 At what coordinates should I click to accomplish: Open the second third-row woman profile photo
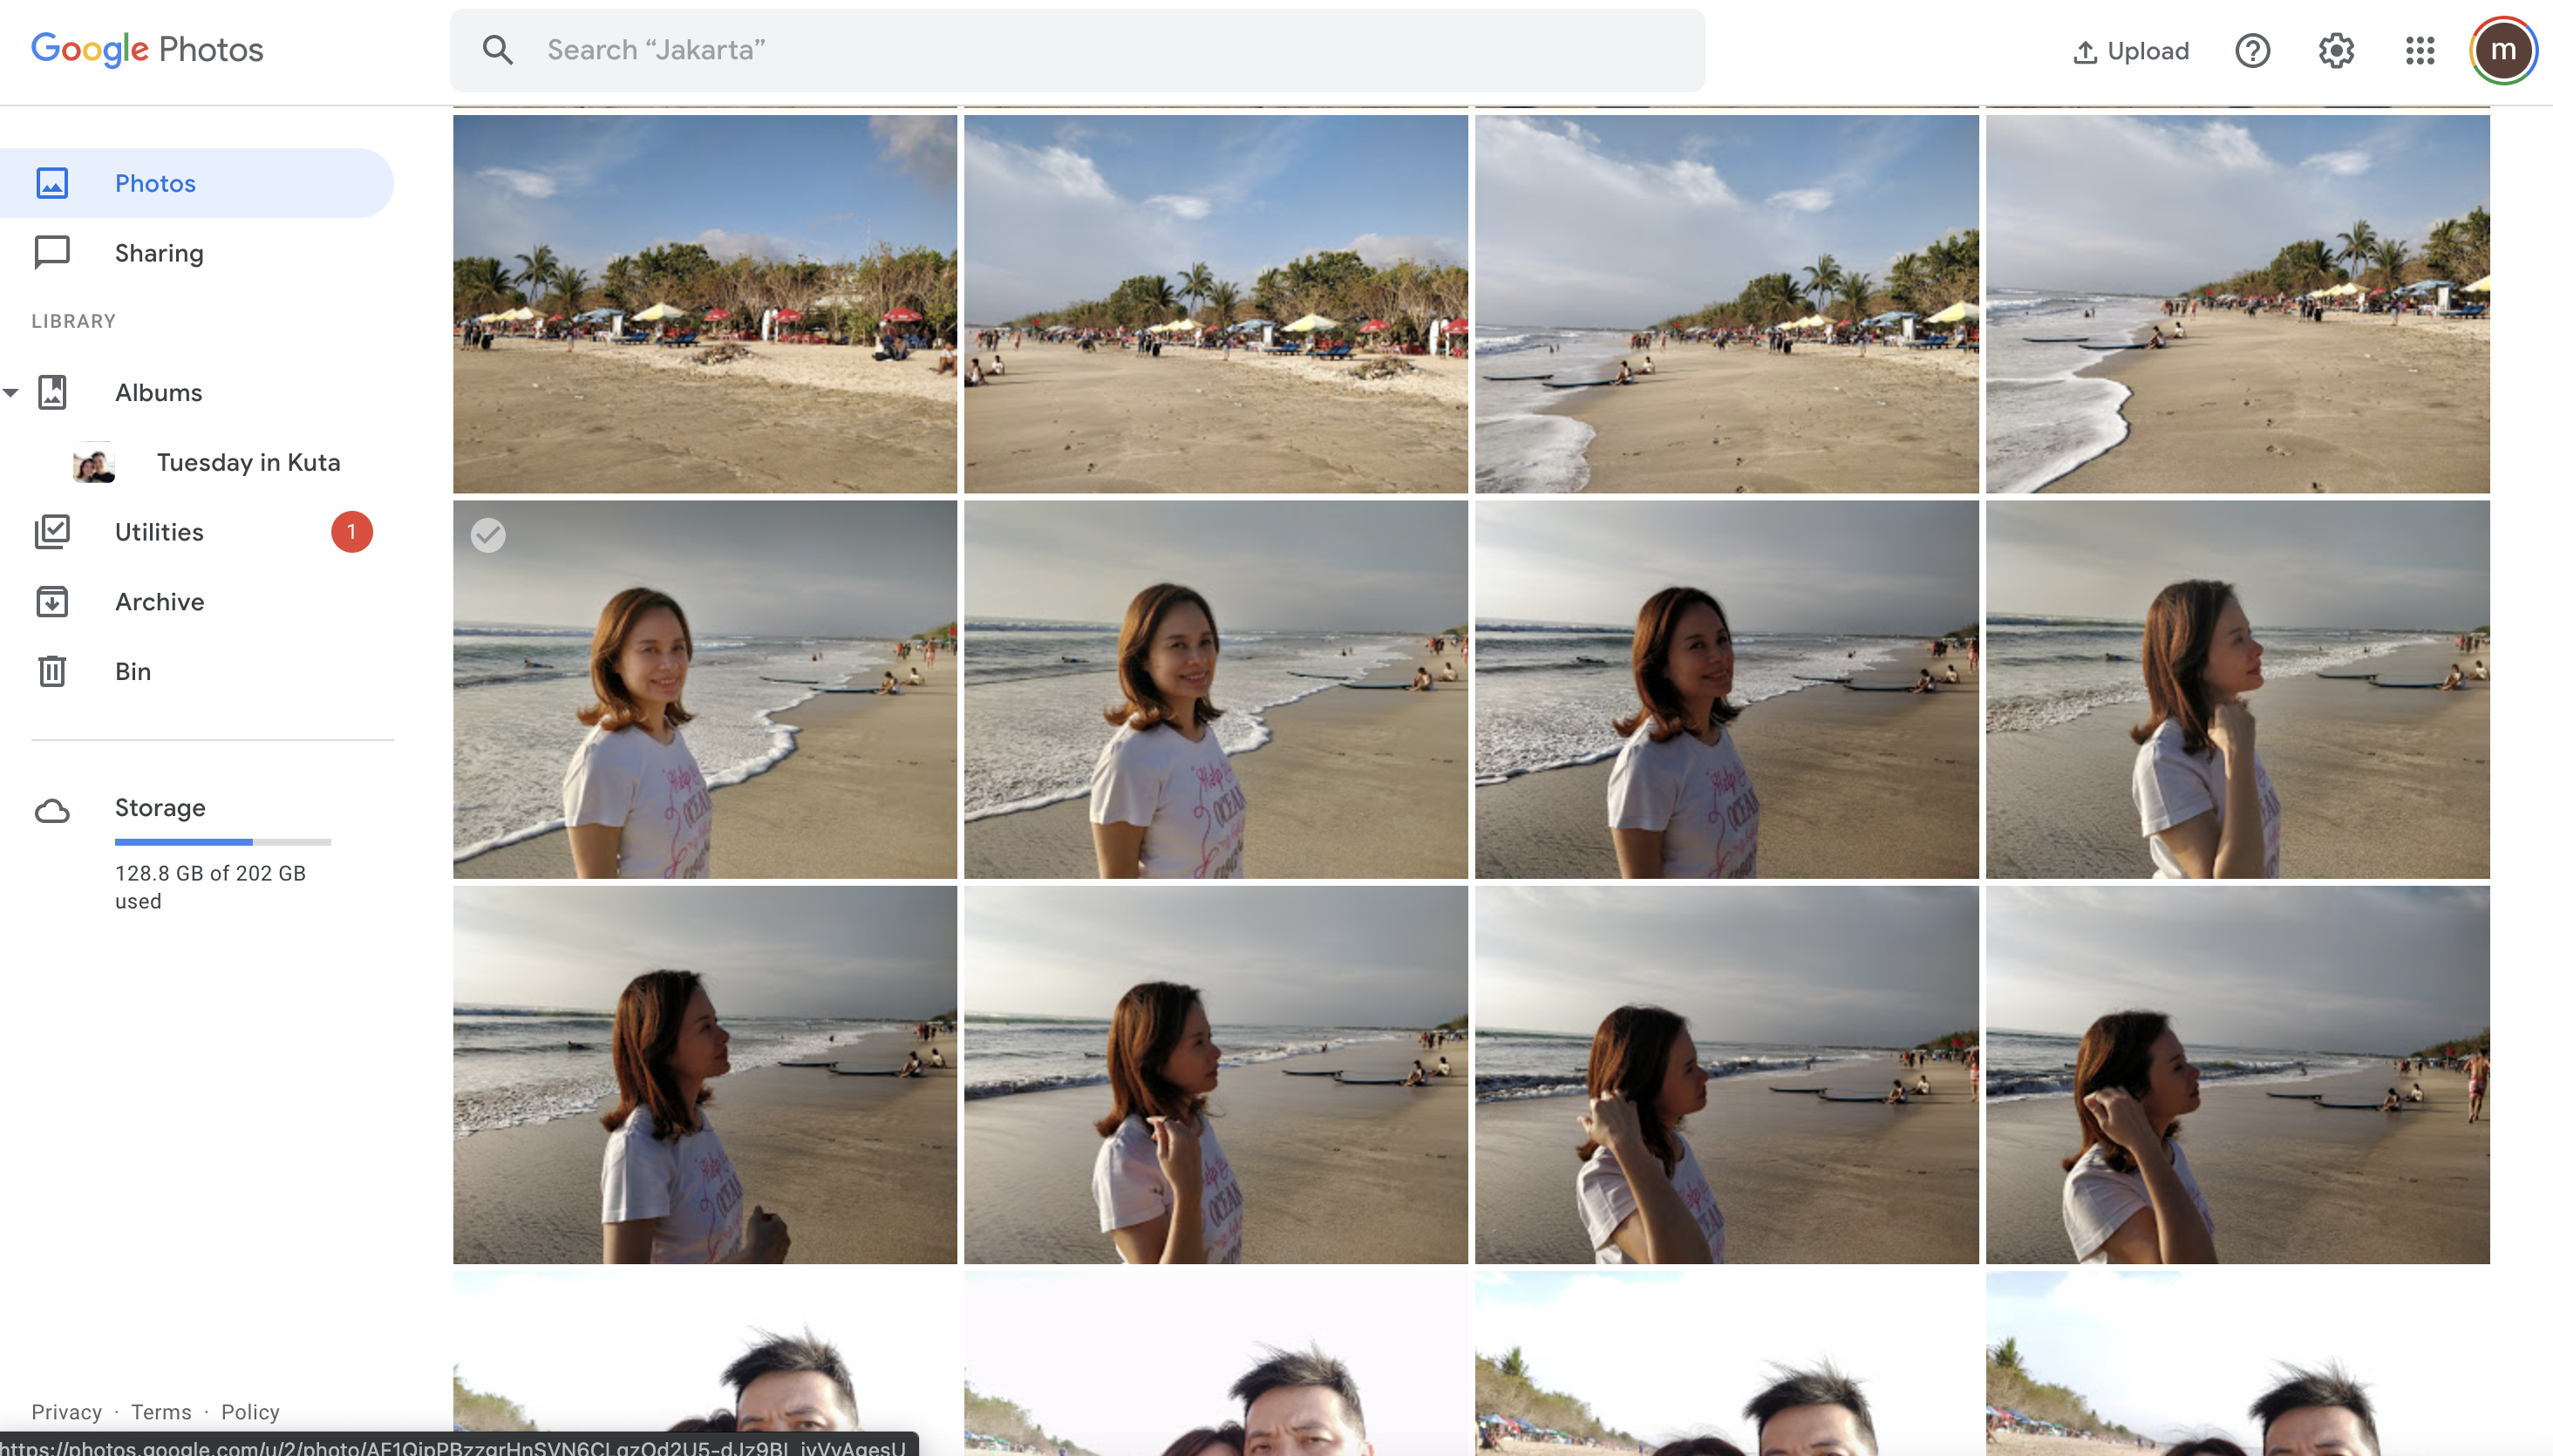[x=1216, y=1075]
